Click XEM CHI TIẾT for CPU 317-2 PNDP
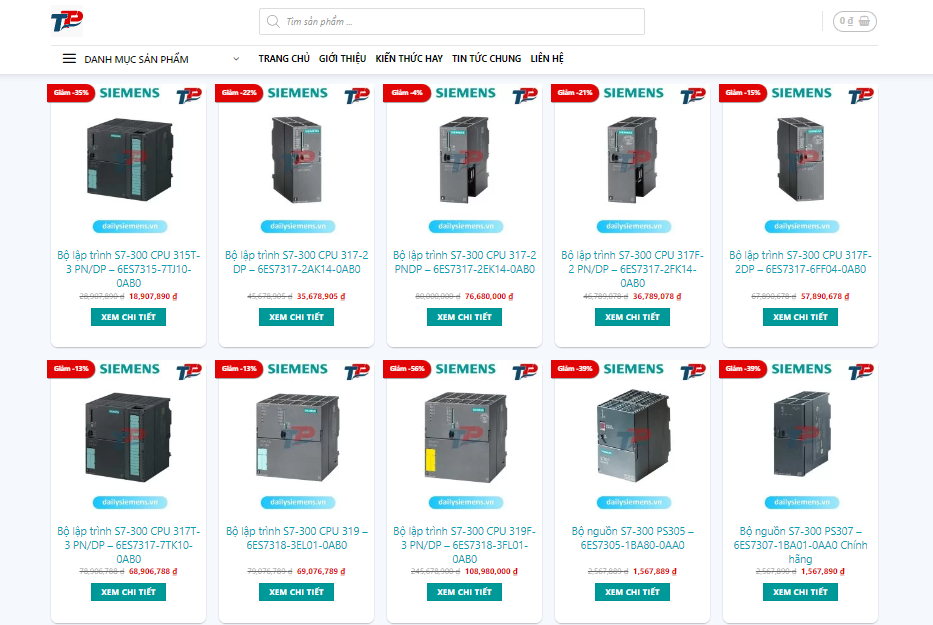The height and width of the screenshot is (625, 933). tap(464, 317)
